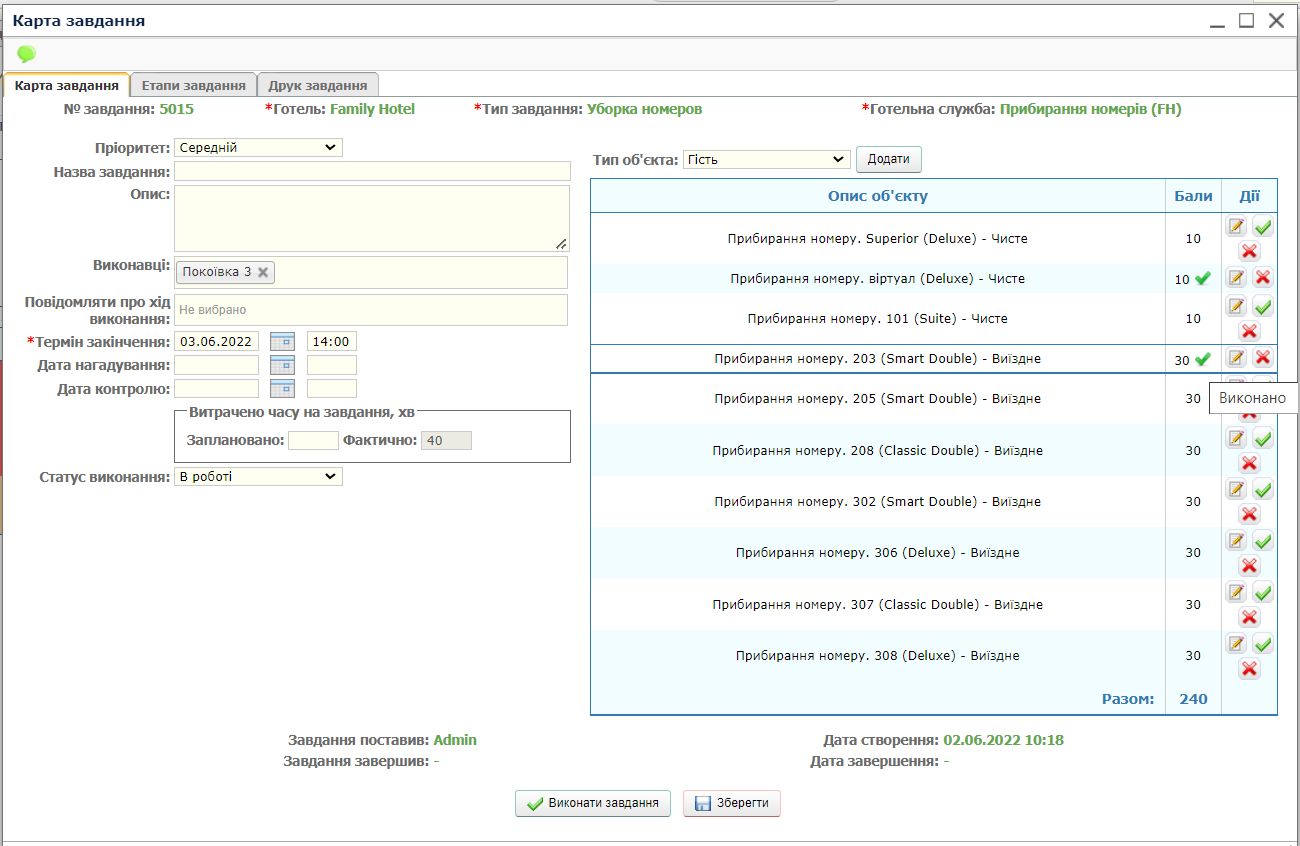Delete the room 308 (Deluxe) cleaning row
The width and height of the screenshot is (1300, 846).
1249,669
